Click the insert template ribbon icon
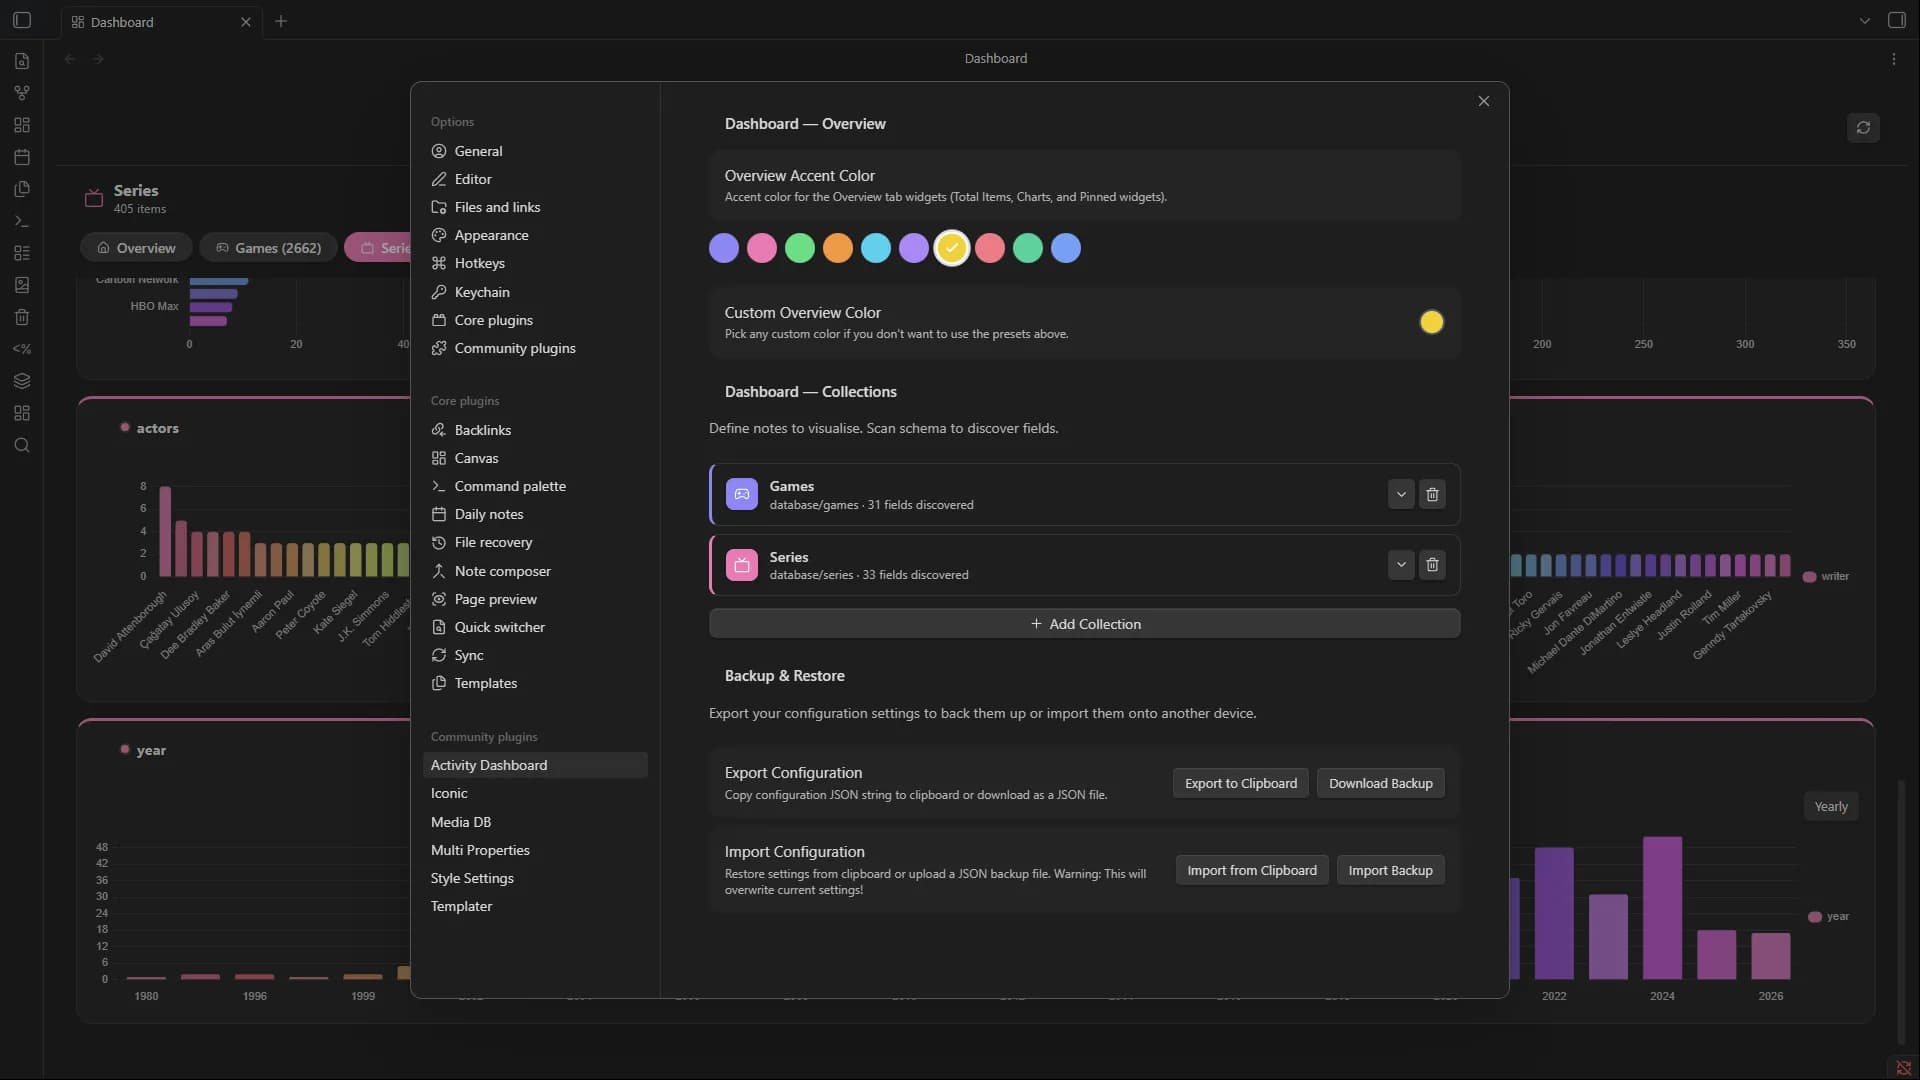This screenshot has height=1080, width=1920. (22, 189)
